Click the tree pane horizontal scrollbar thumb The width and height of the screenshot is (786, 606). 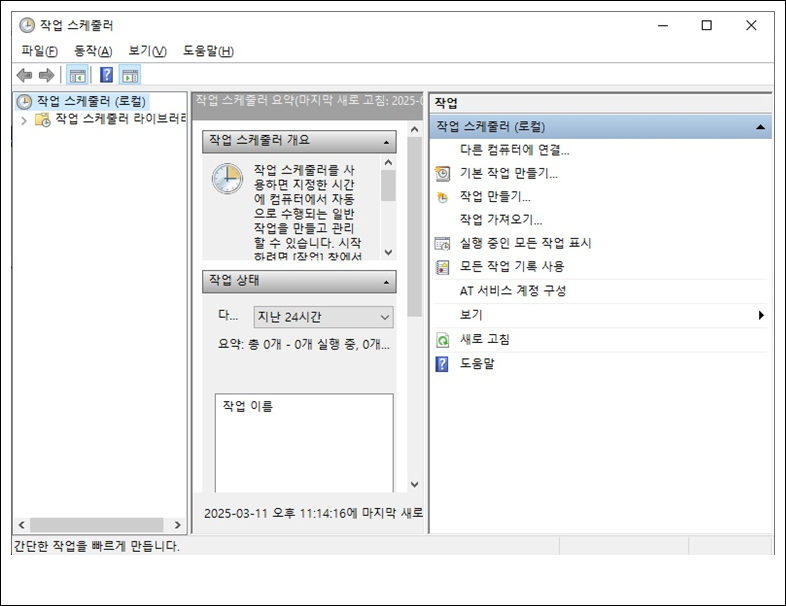(x=97, y=525)
